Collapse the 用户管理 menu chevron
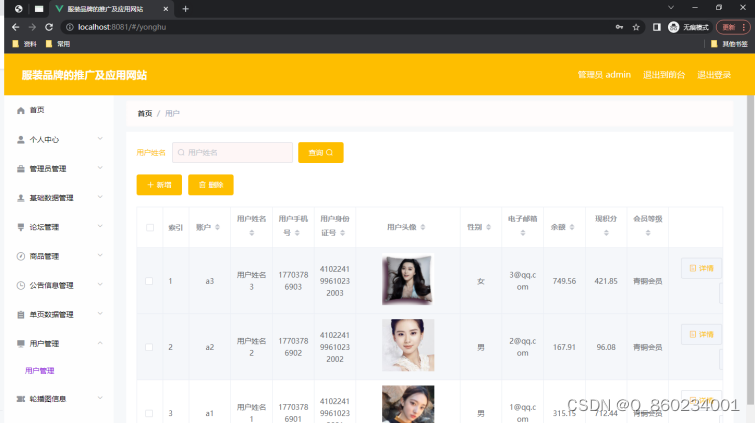The width and height of the screenshot is (755, 423). 100,343
